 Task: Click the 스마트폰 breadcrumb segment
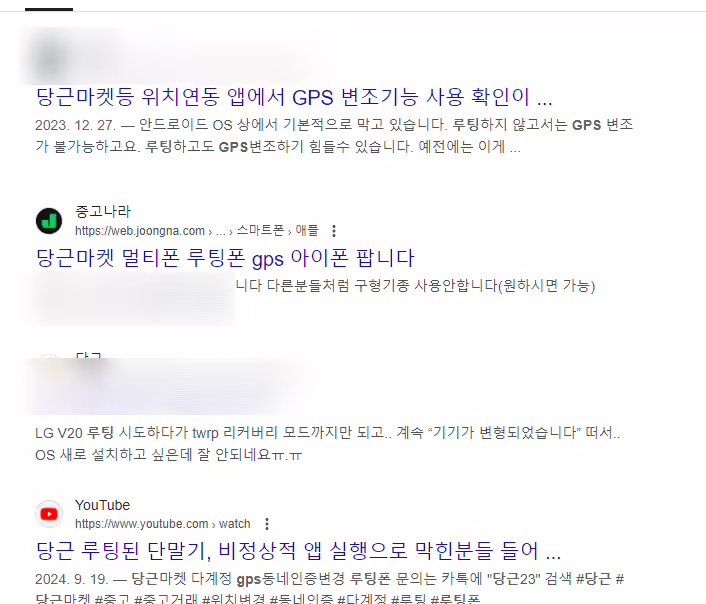[x=260, y=231]
